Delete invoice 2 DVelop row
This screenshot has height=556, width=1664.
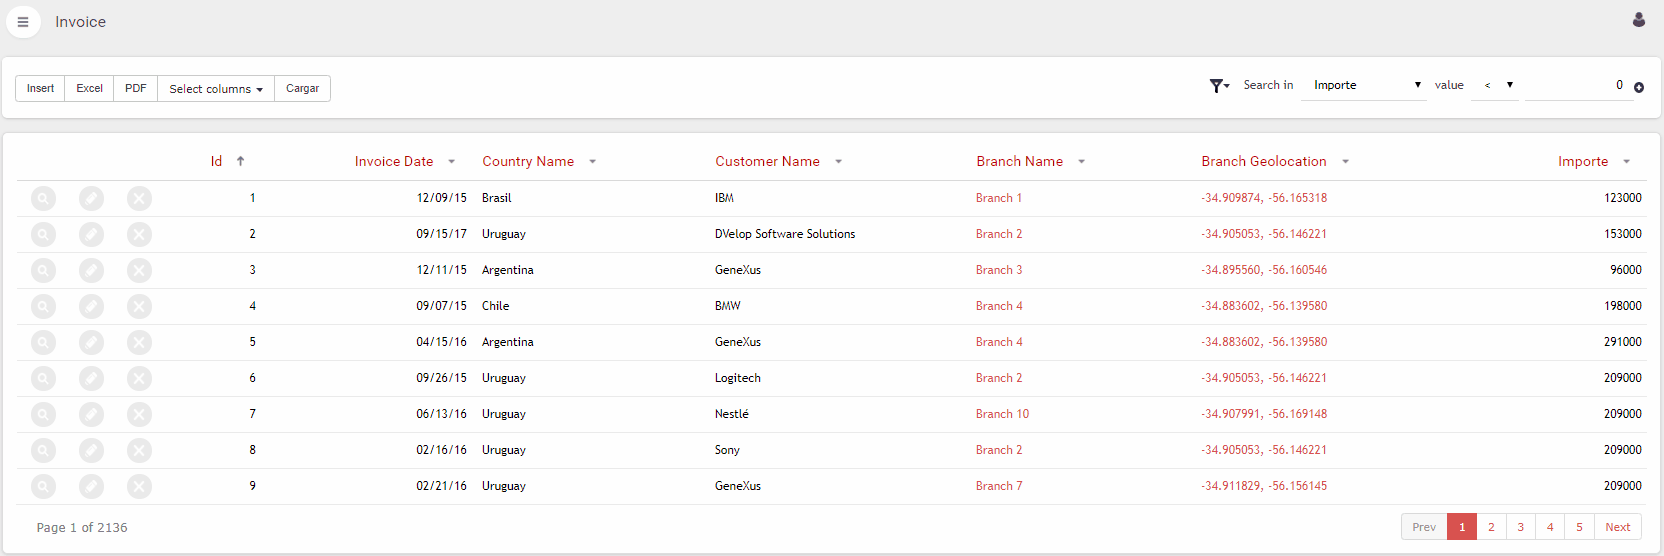[x=139, y=234]
